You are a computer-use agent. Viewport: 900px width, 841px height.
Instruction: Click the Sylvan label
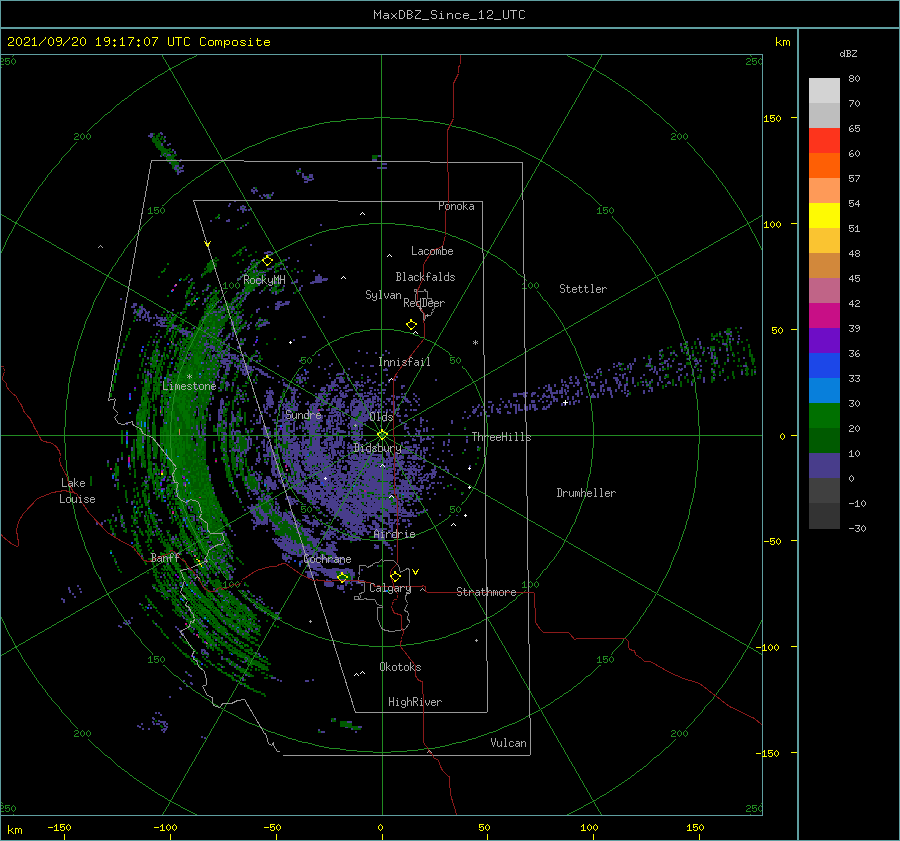[383, 295]
